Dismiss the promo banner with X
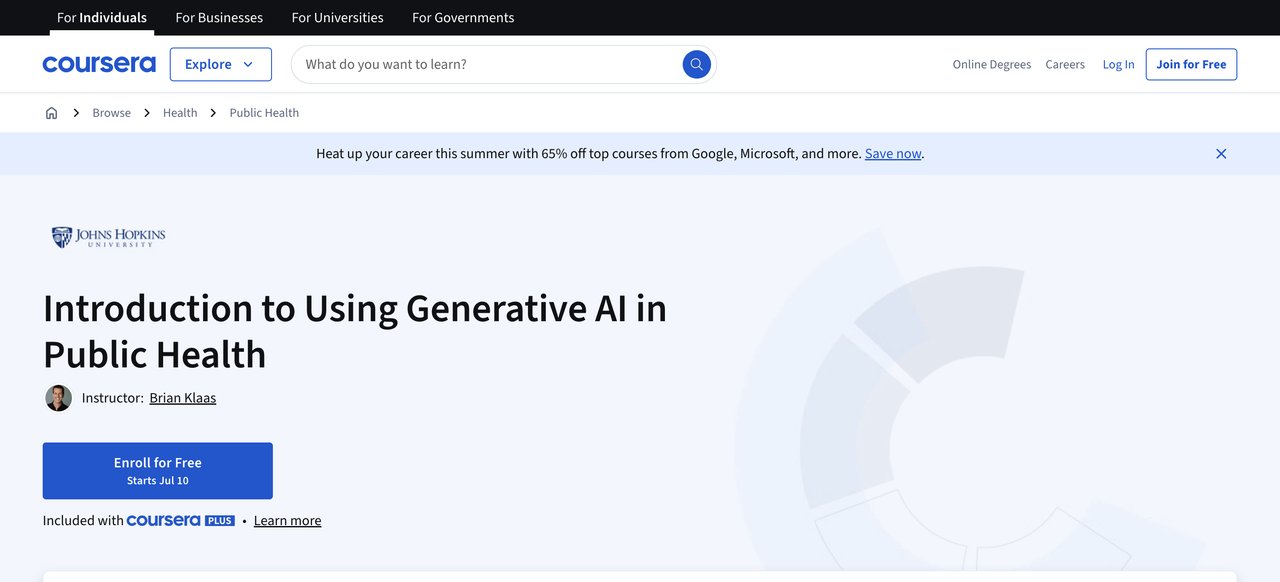Screen dimensions: 1280x582 pos(1221,154)
